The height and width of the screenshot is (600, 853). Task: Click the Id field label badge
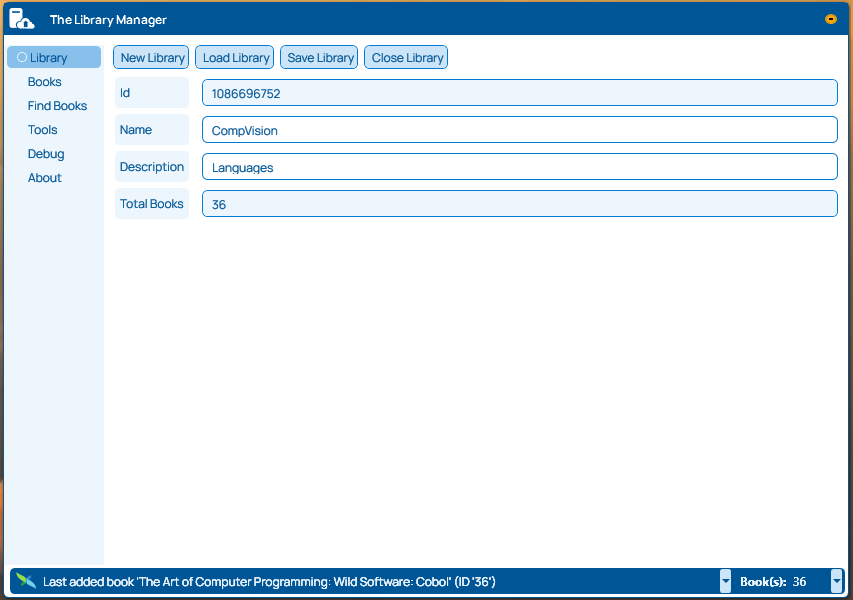[151, 92]
